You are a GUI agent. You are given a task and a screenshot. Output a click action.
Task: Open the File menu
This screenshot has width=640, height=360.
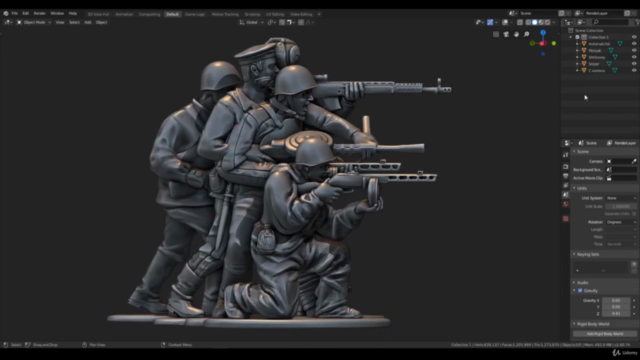[15, 13]
